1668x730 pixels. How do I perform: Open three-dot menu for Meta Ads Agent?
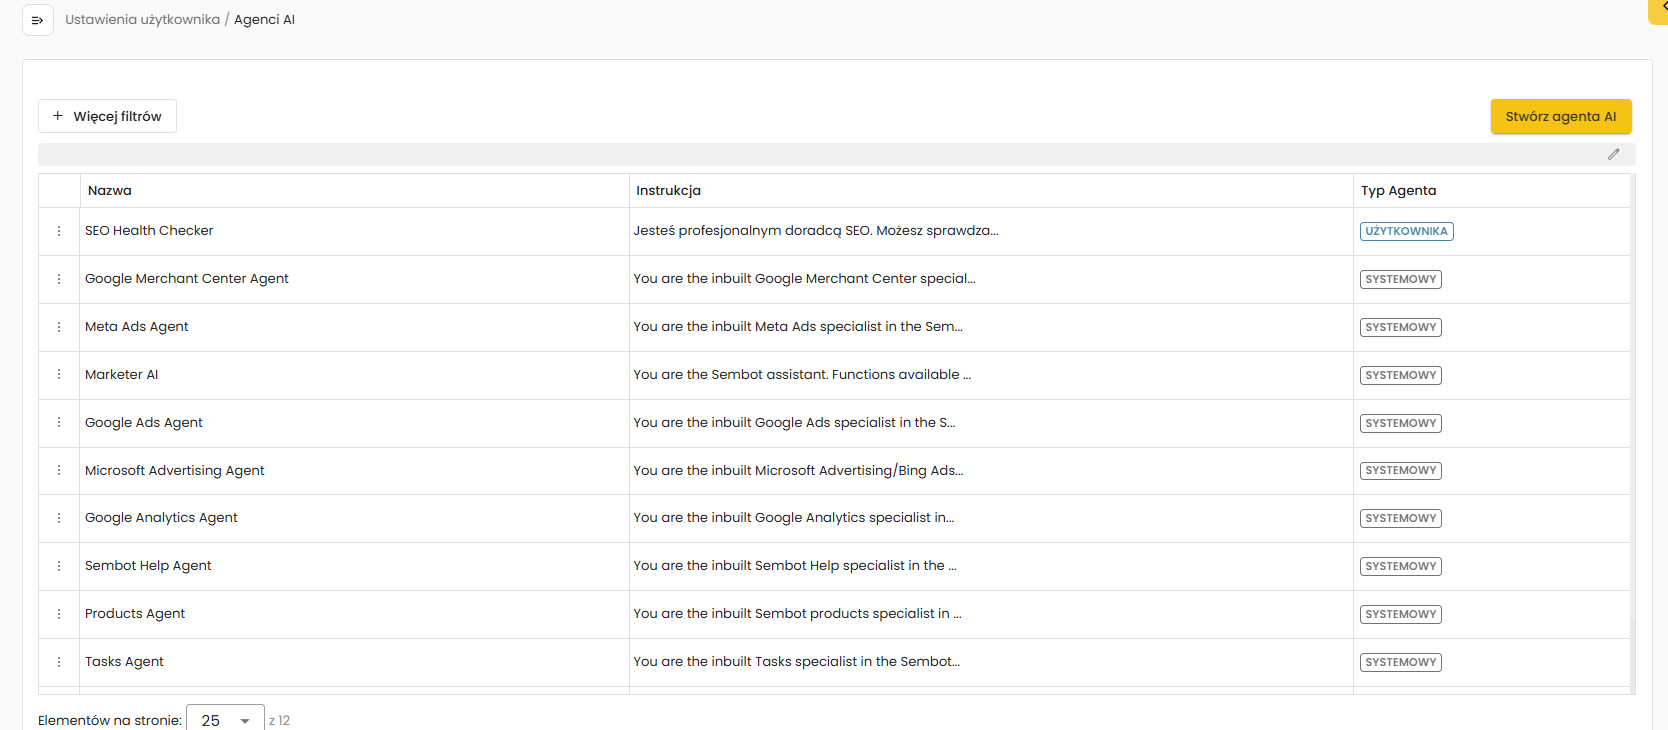point(59,327)
